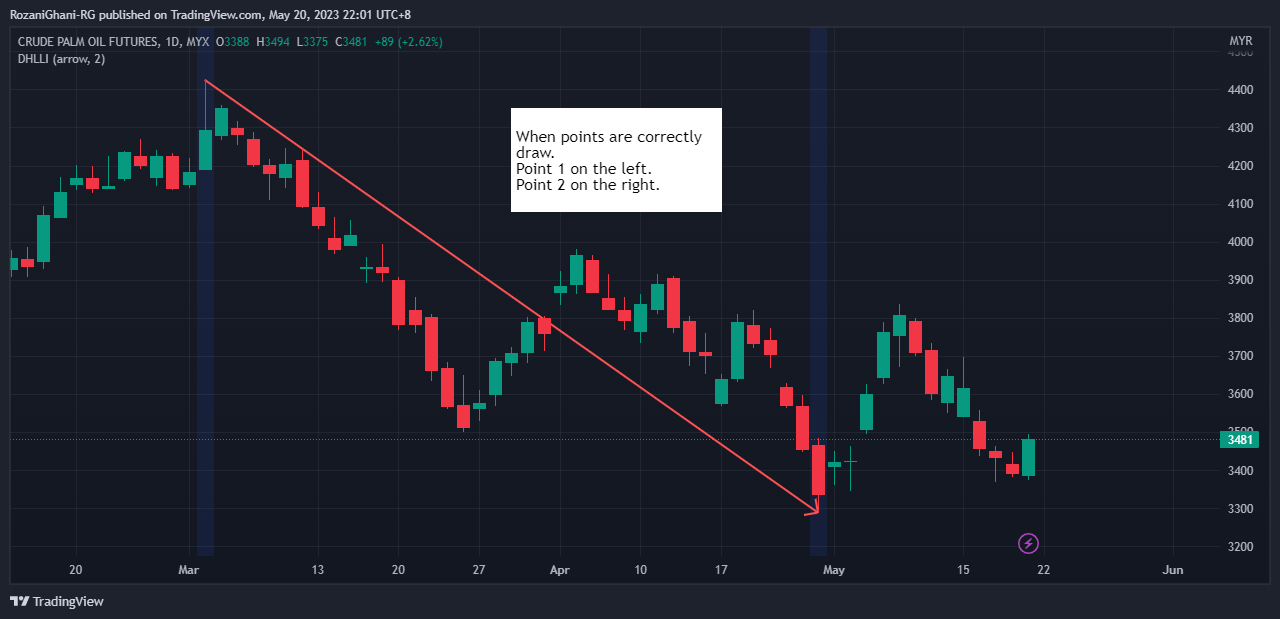1280x619 pixels.
Task: Click the 3200 price level on scale
Action: pyautogui.click(x=1241, y=547)
